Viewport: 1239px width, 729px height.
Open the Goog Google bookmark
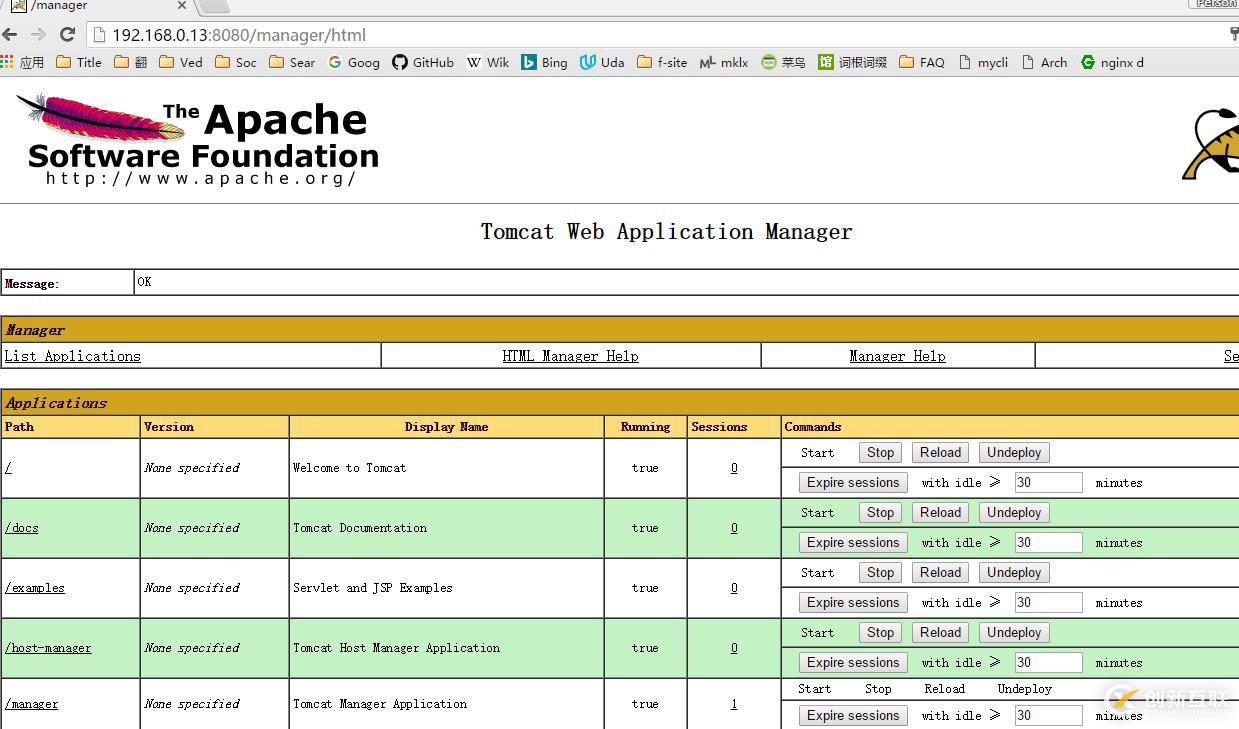pyautogui.click(x=354, y=62)
